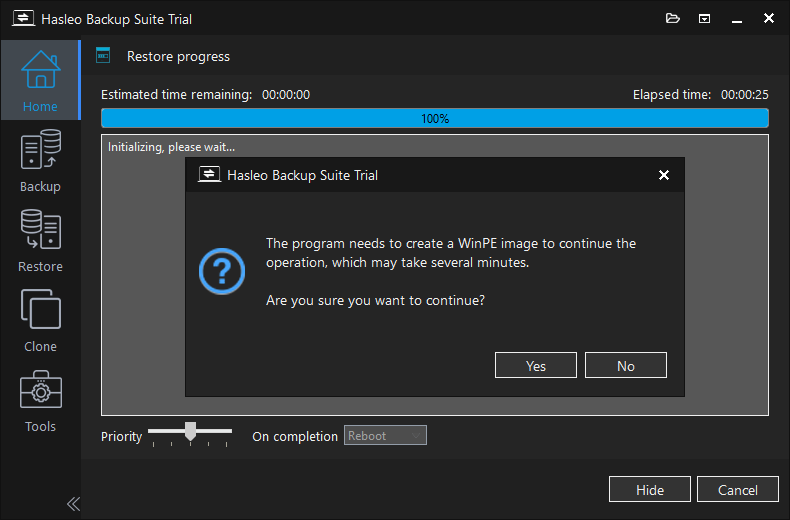
Task: Open the On completion Reboot dropdown
Action: click(385, 435)
